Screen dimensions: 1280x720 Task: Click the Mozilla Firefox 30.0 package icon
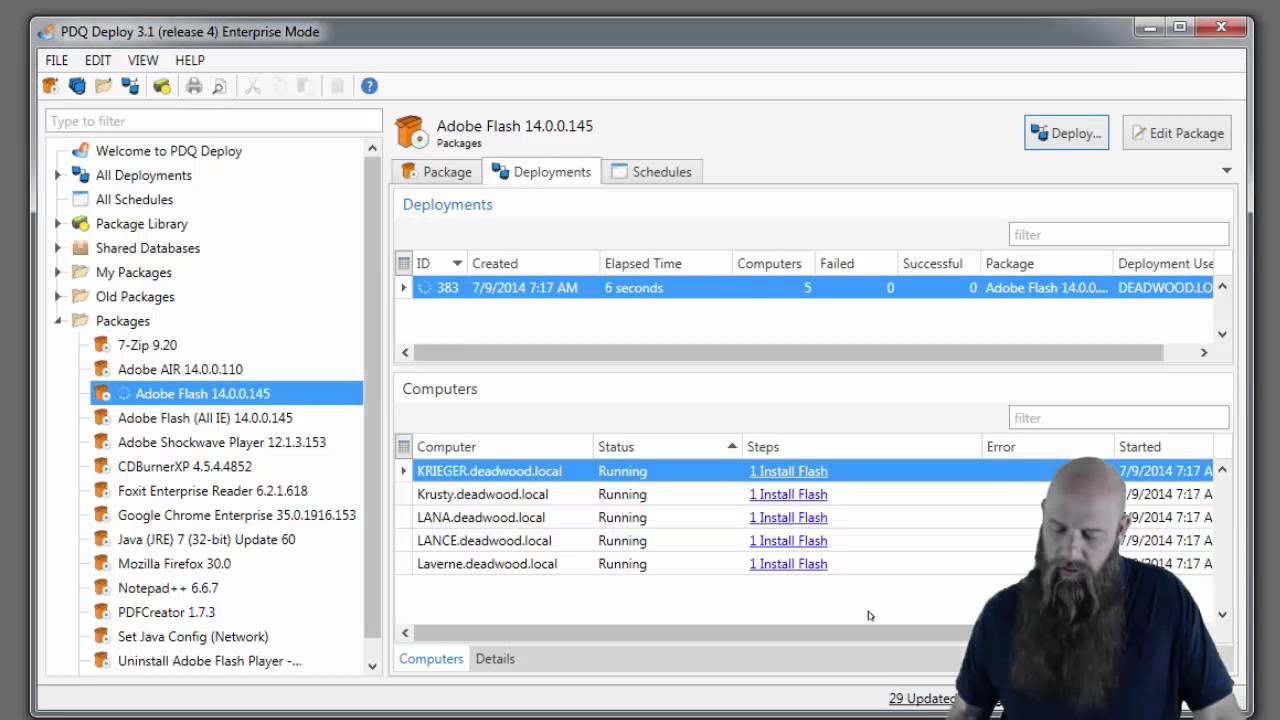101,563
